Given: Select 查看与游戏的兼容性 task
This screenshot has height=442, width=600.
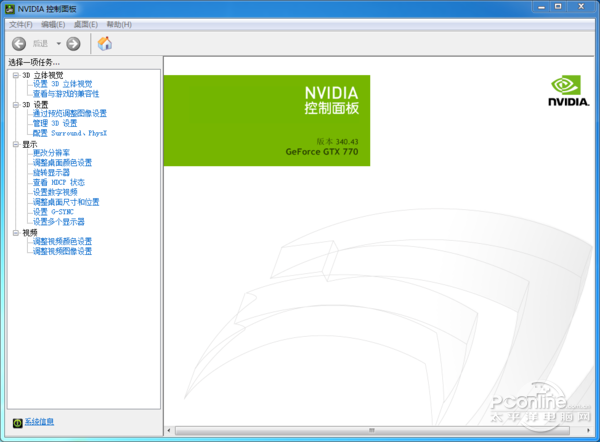Looking at the screenshot, I should coord(66,94).
